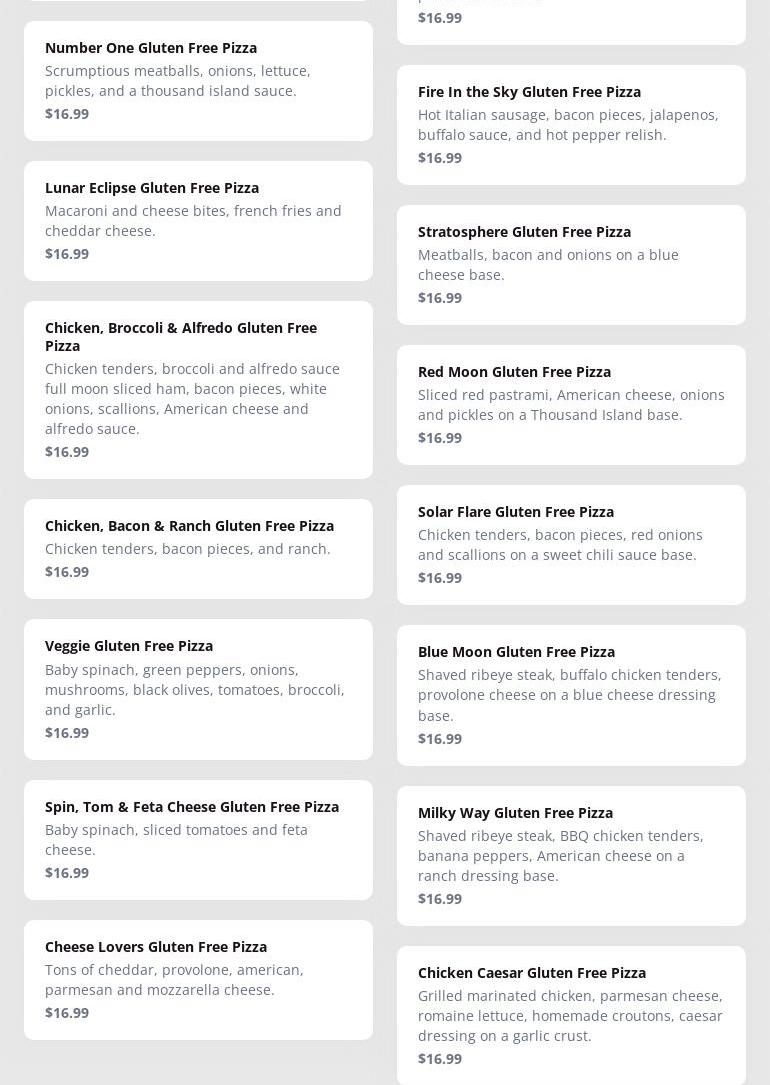Pick the Cheese Lovers Gluten Free Pizza

click(156, 947)
